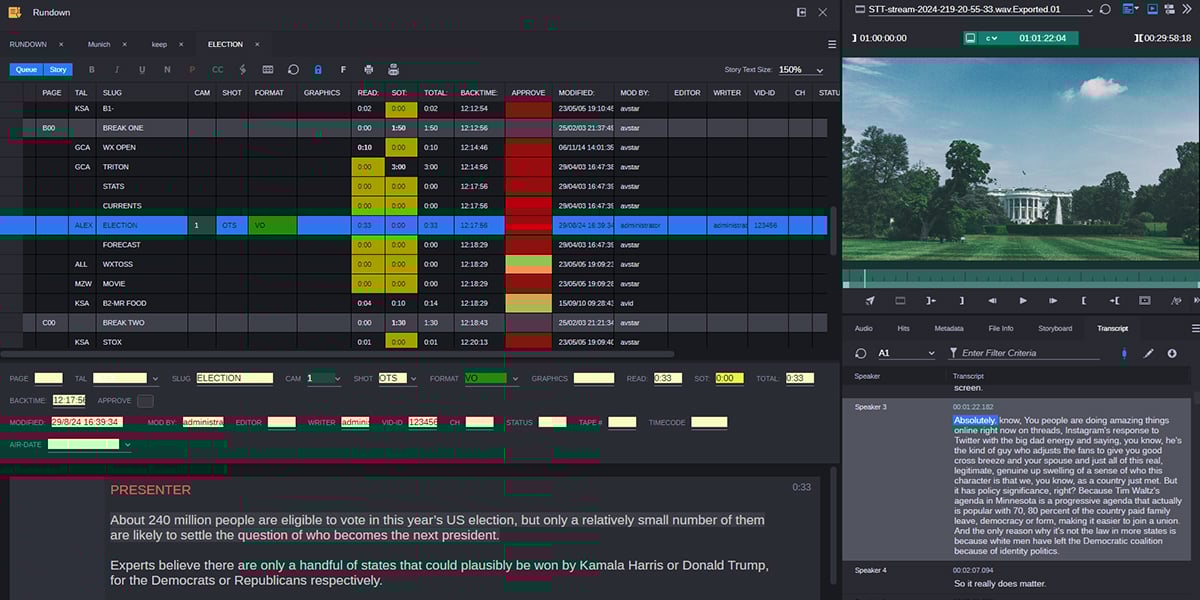Switch to the keep tab
The width and height of the screenshot is (1200, 600).
tap(159, 44)
